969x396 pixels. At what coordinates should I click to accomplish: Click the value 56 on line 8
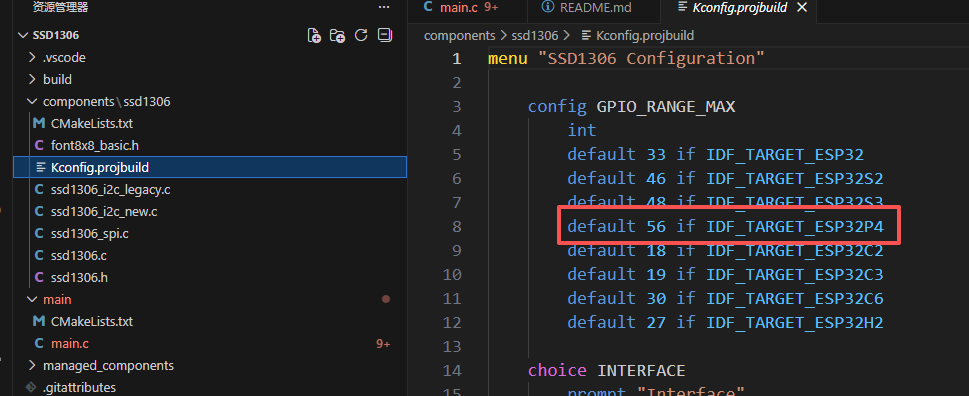click(656, 227)
